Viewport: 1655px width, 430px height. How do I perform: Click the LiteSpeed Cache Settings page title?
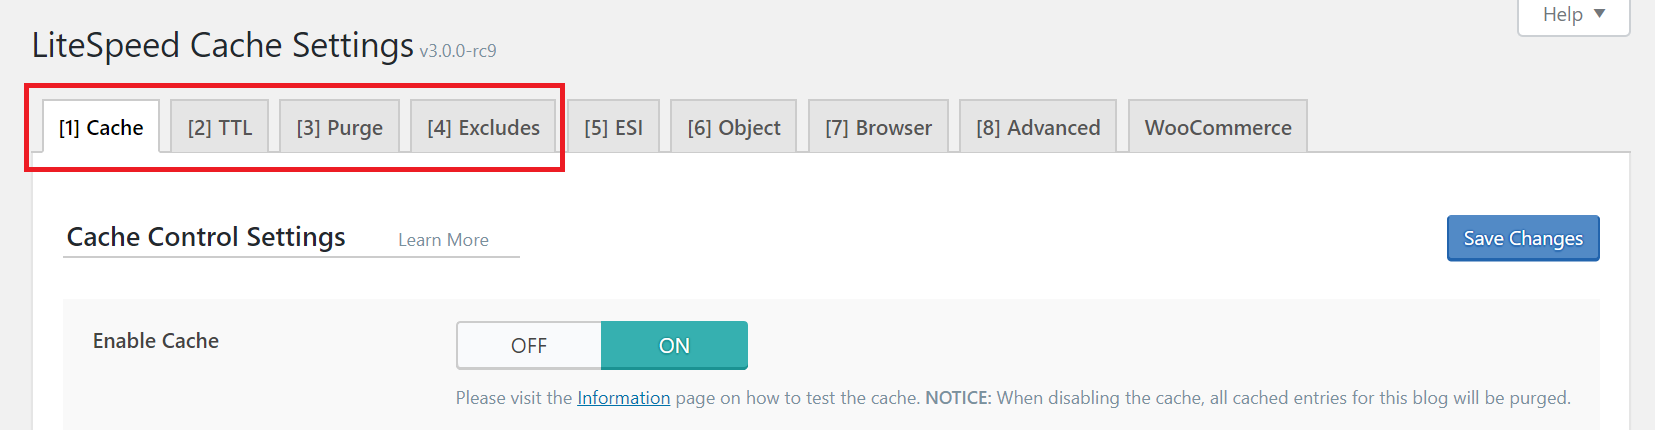click(223, 45)
